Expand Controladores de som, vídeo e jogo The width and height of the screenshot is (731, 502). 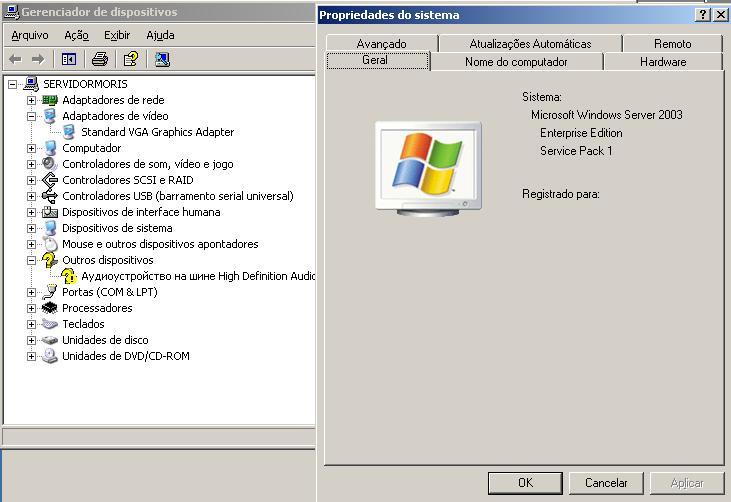click(31, 164)
